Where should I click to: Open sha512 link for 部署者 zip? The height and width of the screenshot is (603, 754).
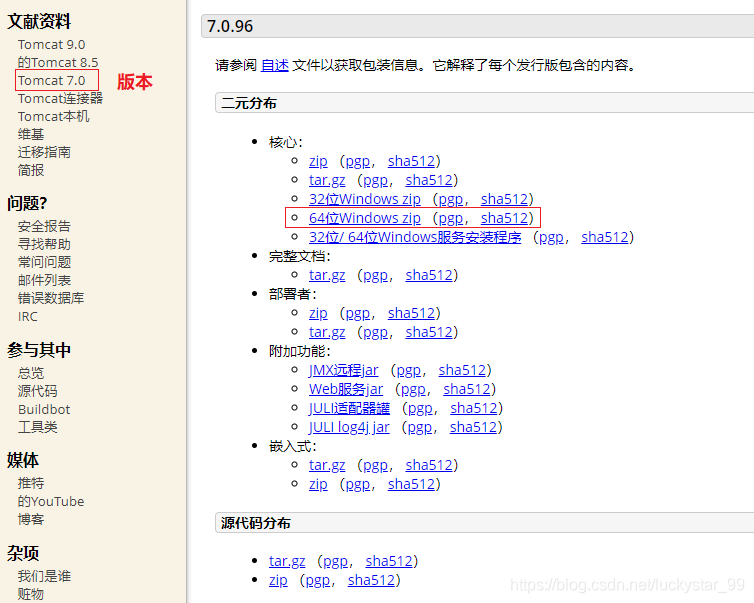[412, 313]
